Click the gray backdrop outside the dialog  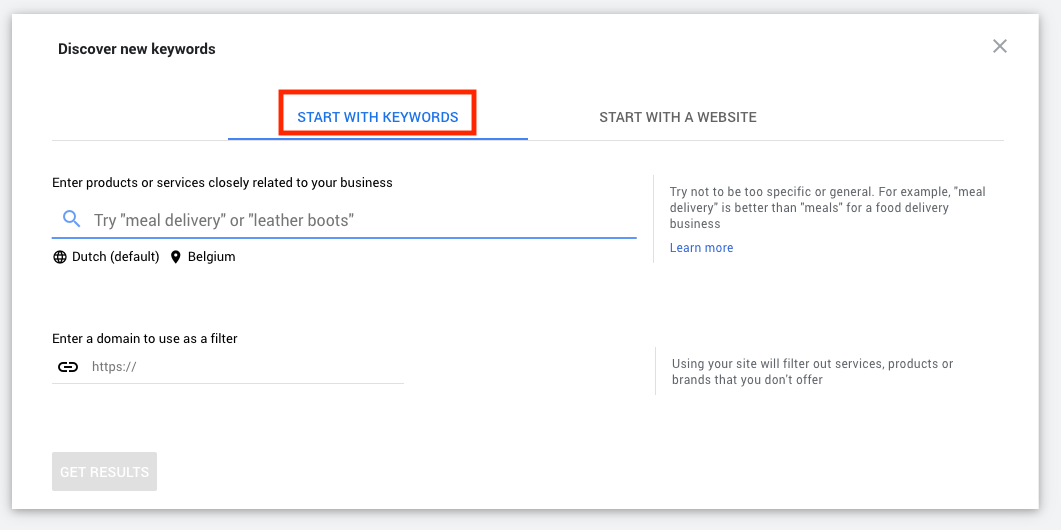(x=1050, y=271)
